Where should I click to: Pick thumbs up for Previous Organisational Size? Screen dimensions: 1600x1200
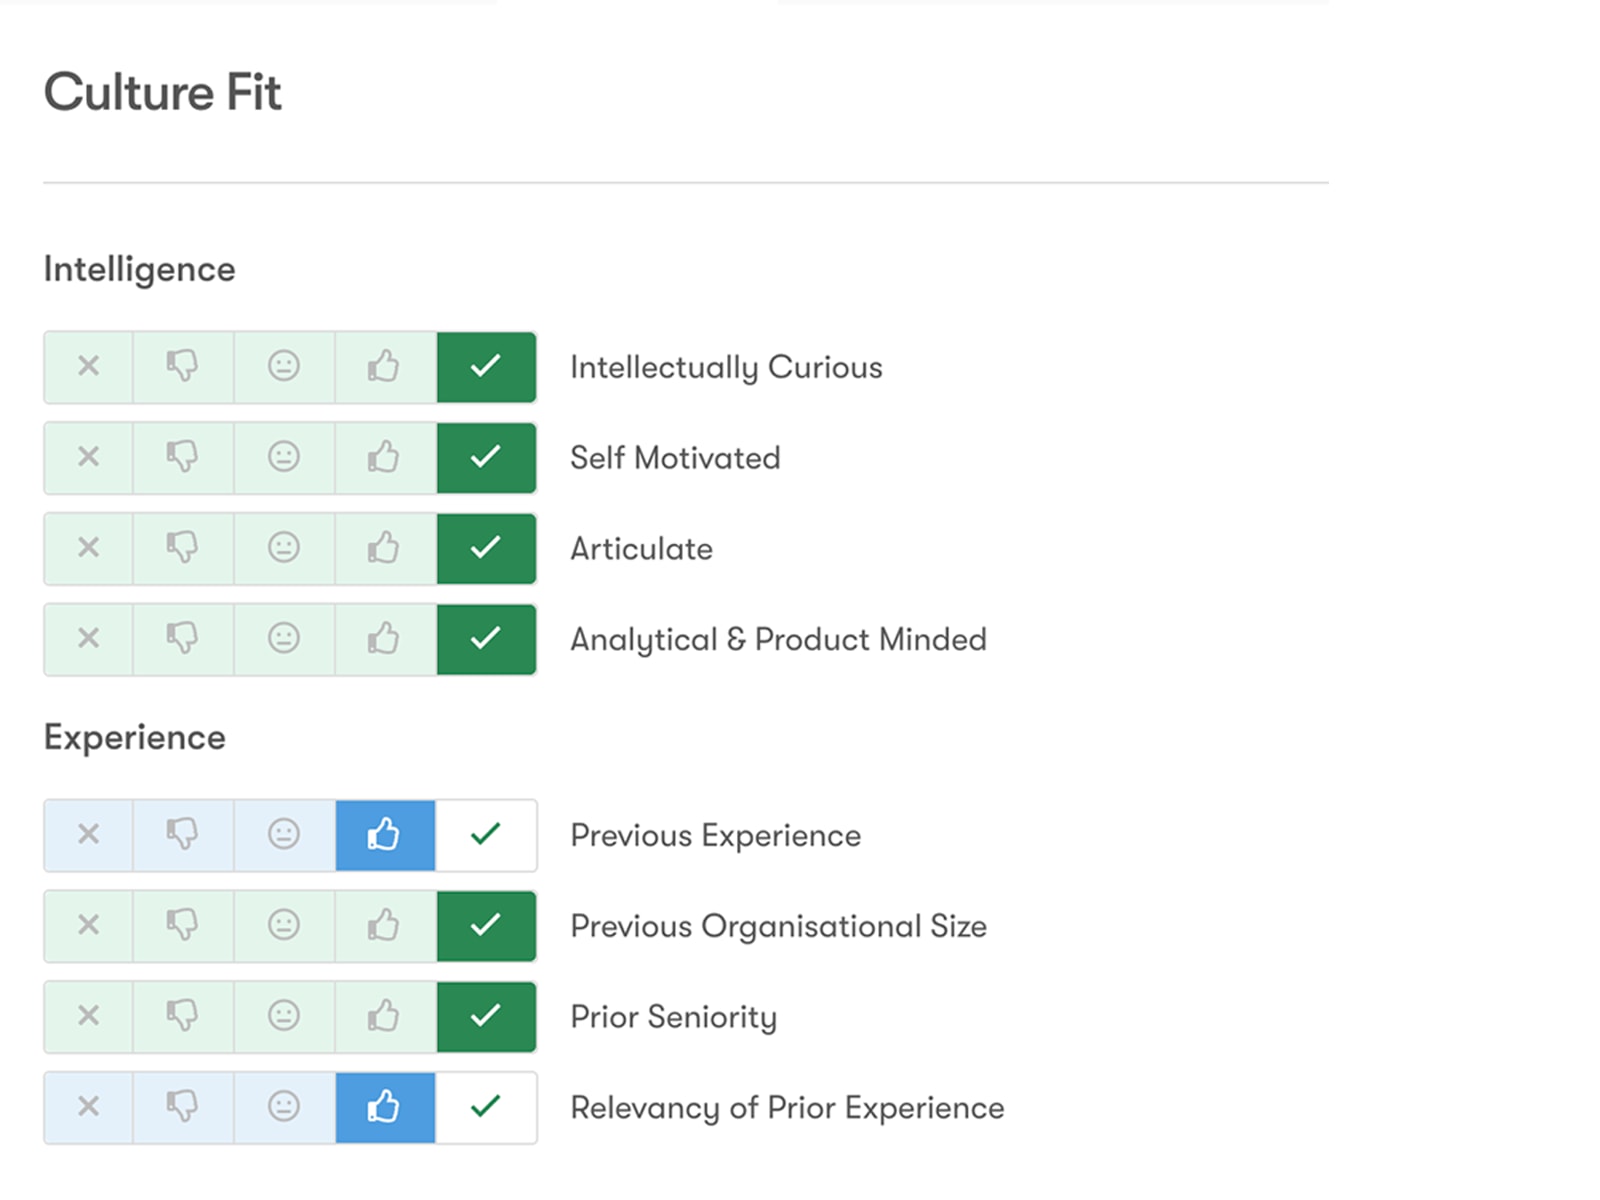coord(385,926)
